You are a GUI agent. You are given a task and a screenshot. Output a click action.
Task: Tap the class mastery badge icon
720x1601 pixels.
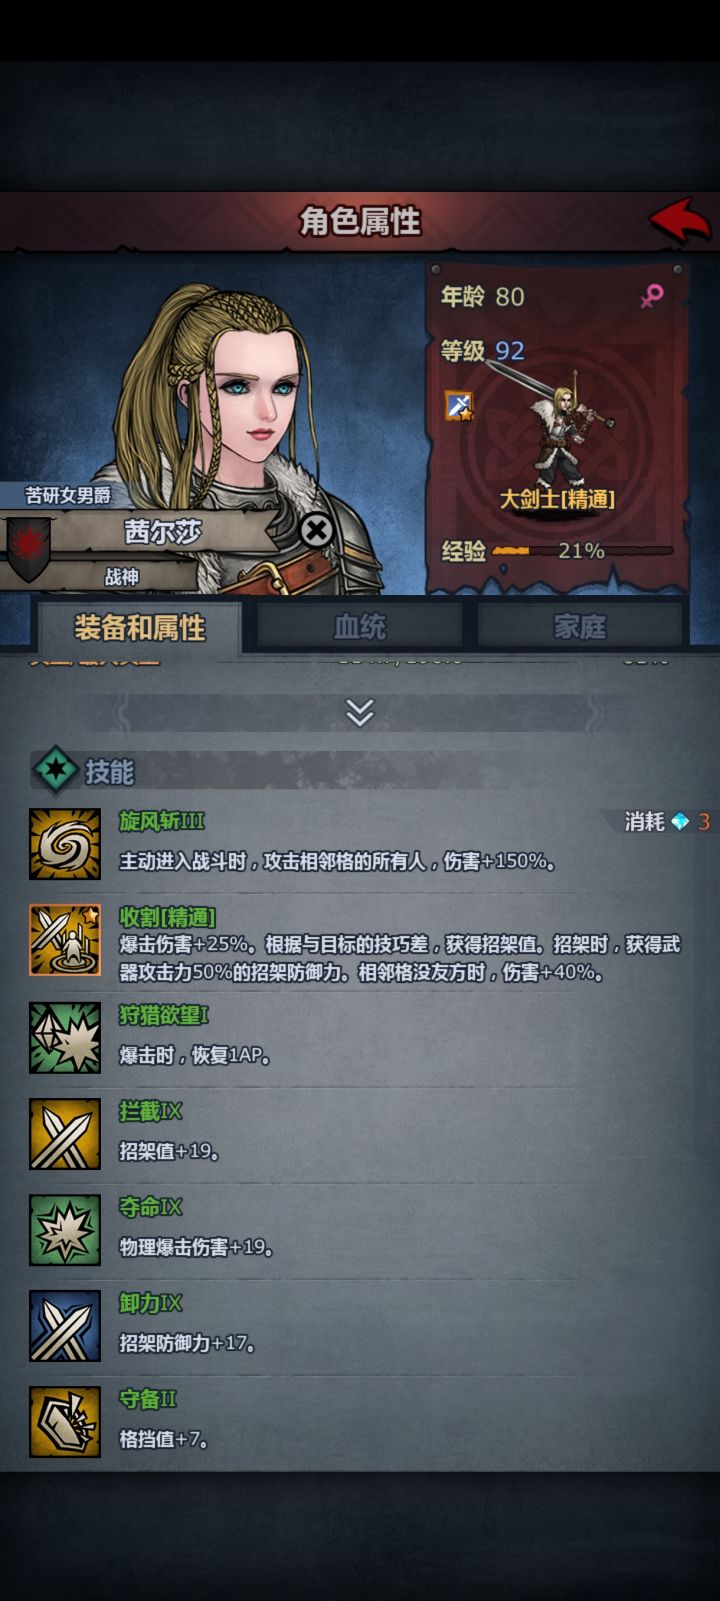[459, 405]
